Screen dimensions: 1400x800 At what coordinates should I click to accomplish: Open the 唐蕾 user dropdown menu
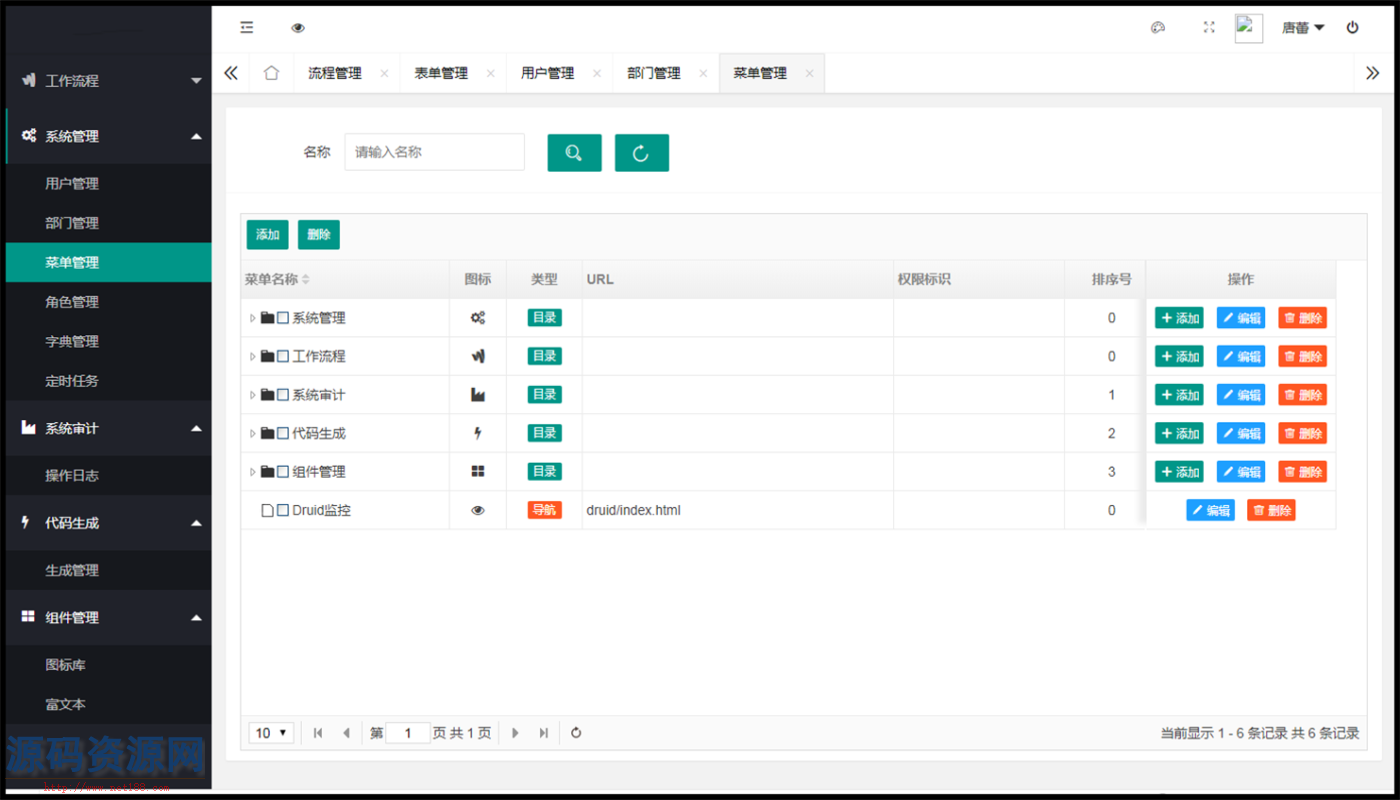click(x=1302, y=28)
